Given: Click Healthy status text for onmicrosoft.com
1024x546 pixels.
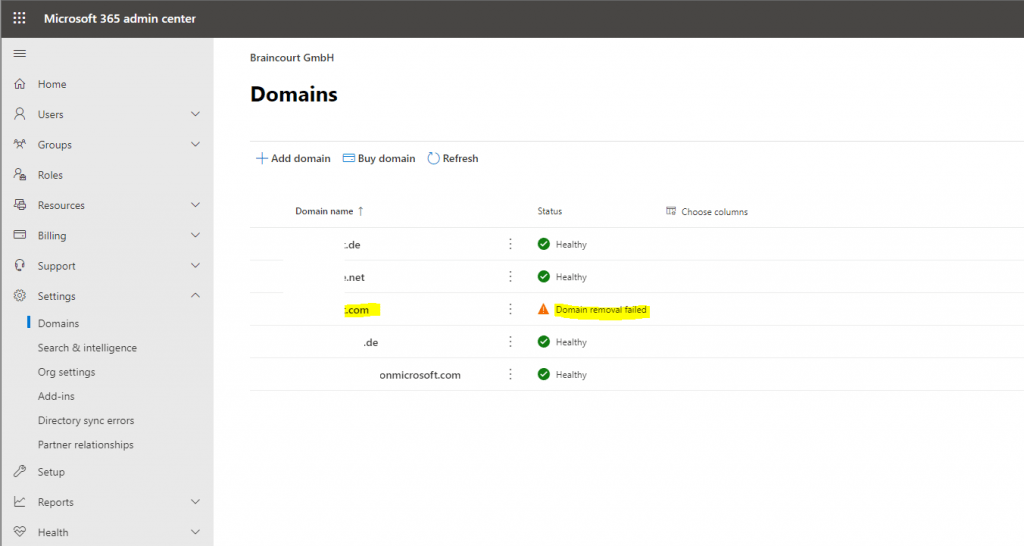Looking at the screenshot, I should pos(571,375).
